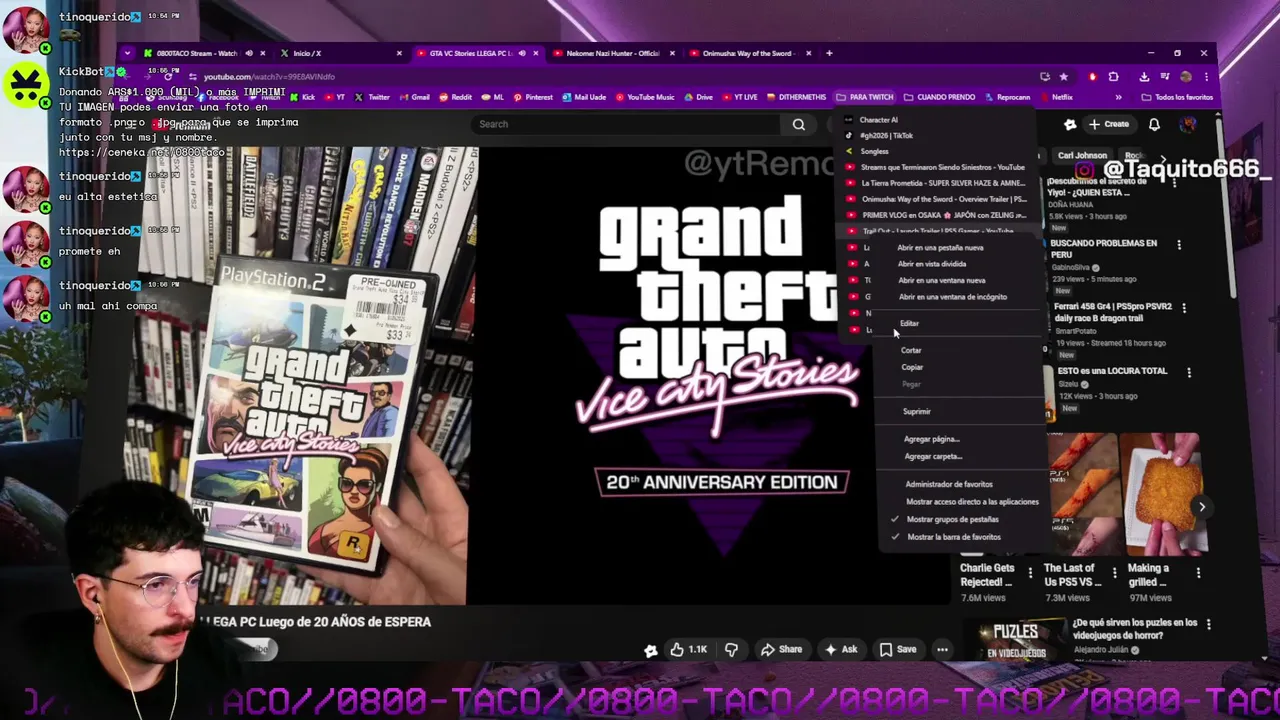Open options for The Last of Us short
The image size is (1280, 720).
pyautogui.click(x=1114, y=574)
